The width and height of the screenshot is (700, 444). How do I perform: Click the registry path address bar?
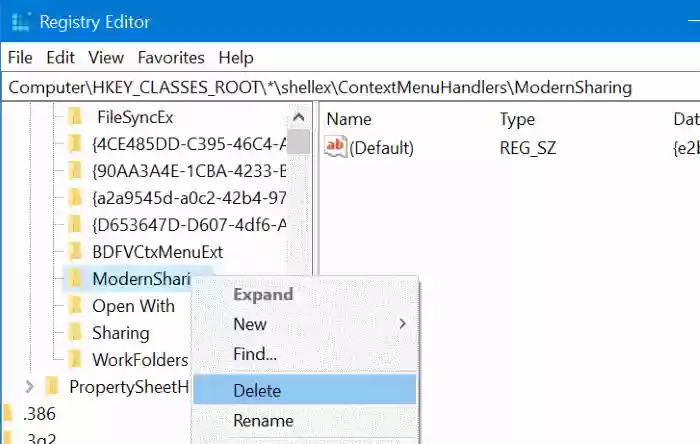tap(350, 87)
